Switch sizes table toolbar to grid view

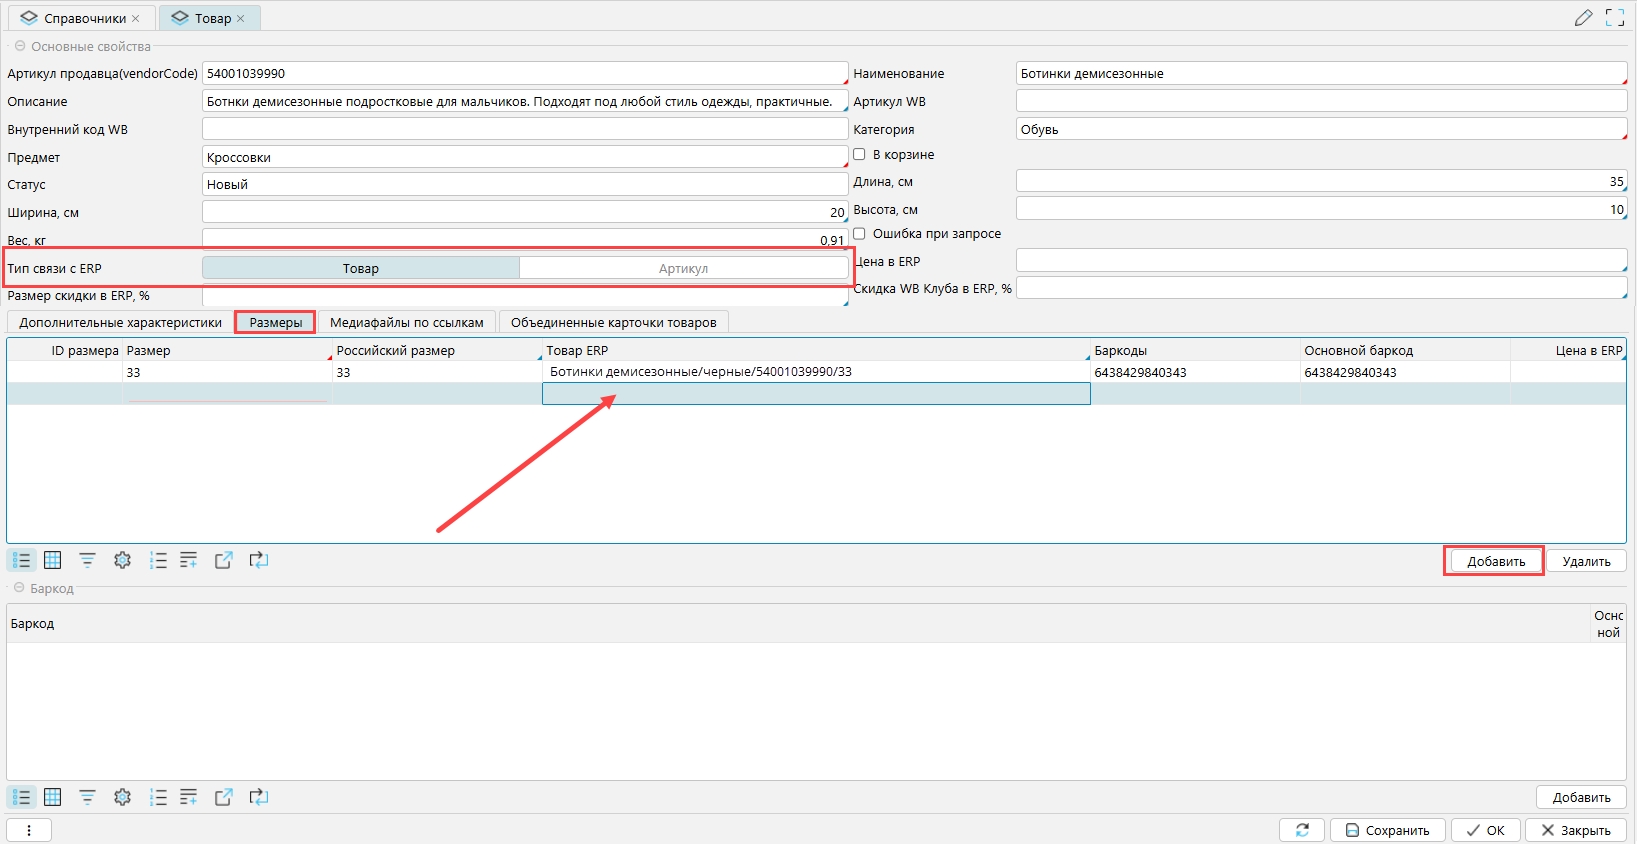click(x=53, y=560)
